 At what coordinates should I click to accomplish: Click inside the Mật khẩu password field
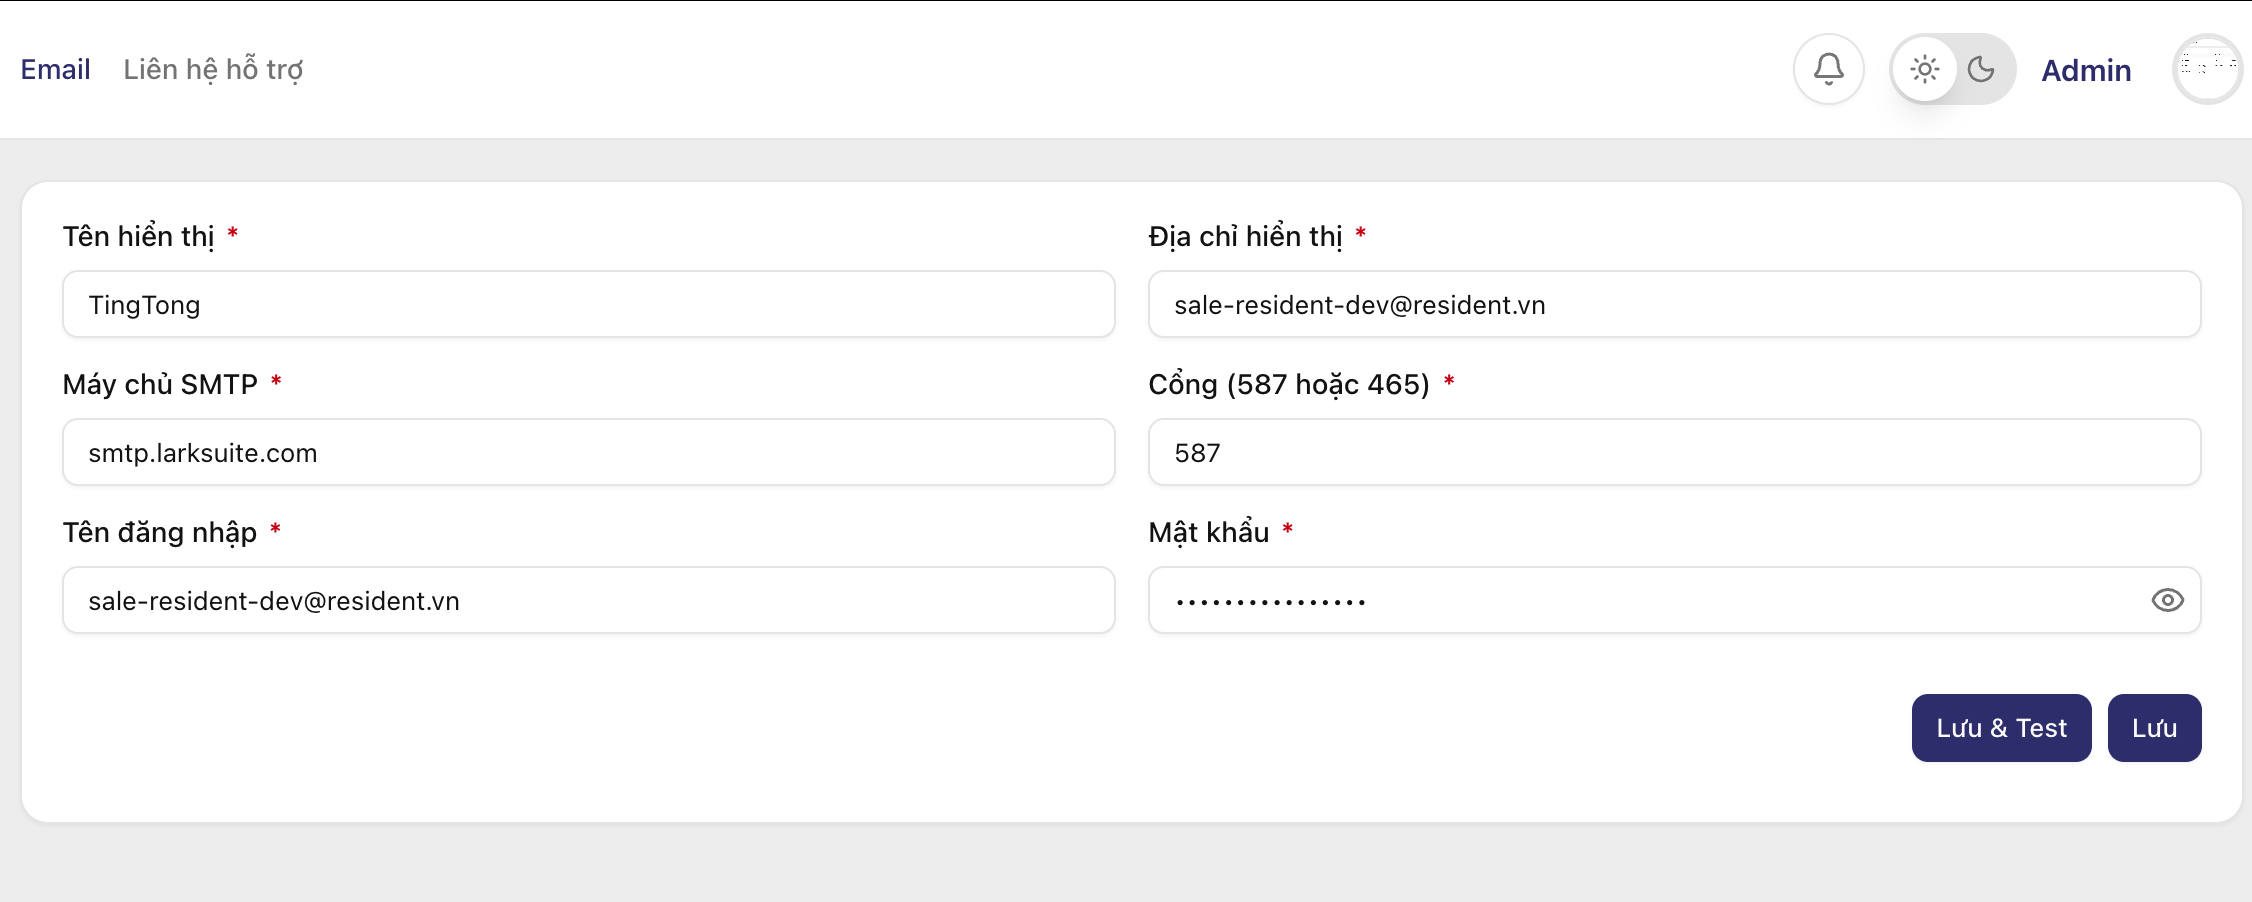[x=1640, y=600]
